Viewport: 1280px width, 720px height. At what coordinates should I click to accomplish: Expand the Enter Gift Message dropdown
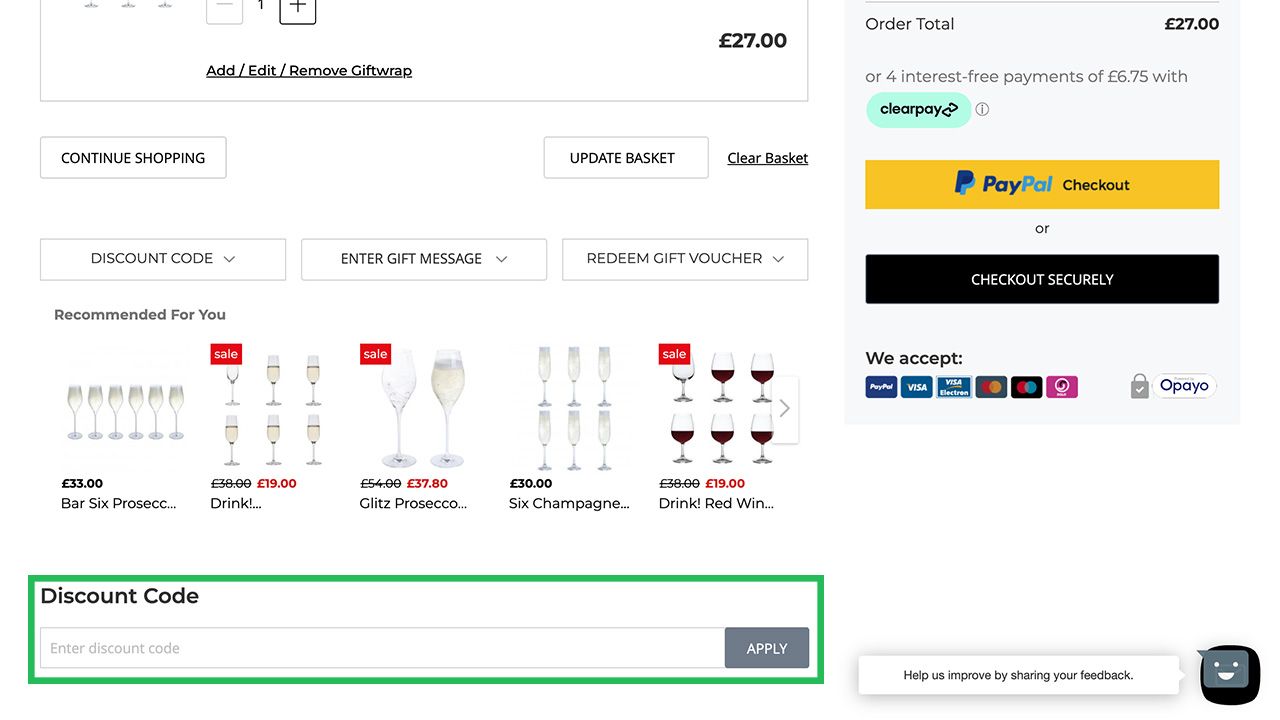[424, 259]
